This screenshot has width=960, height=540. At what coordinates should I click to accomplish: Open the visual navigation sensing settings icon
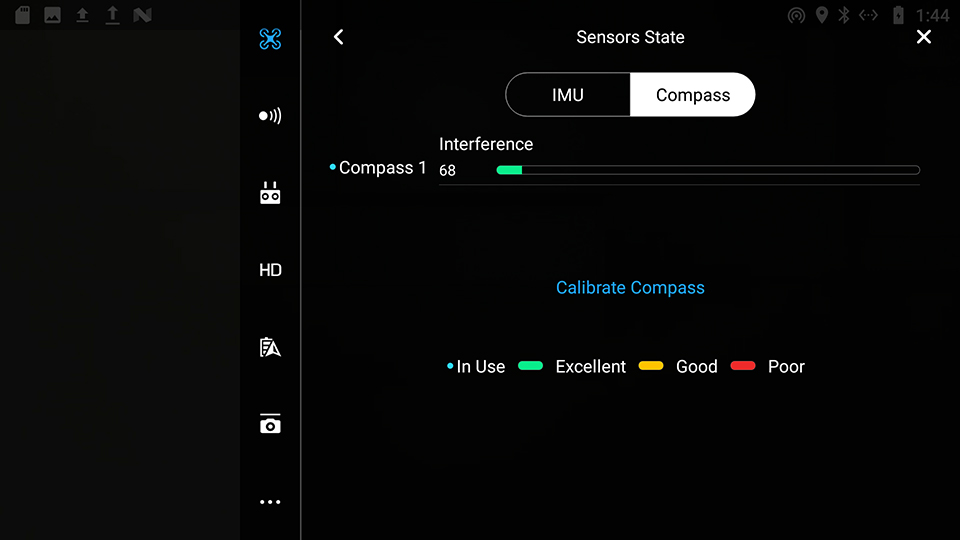point(270,116)
